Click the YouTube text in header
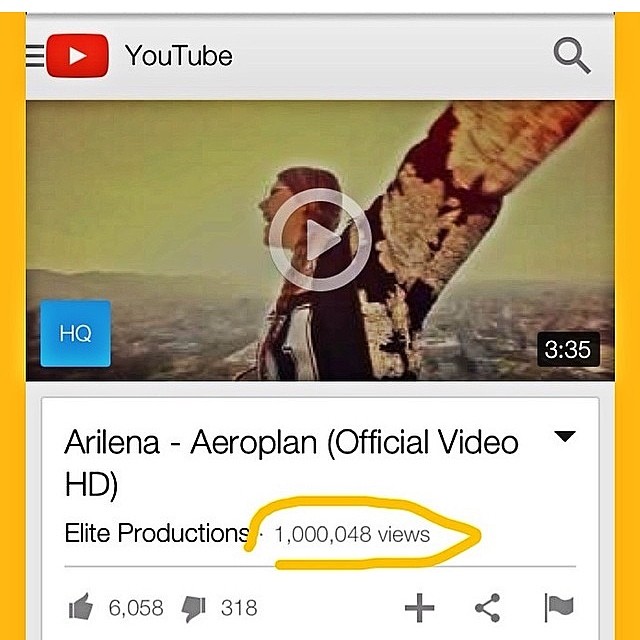 point(179,56)
